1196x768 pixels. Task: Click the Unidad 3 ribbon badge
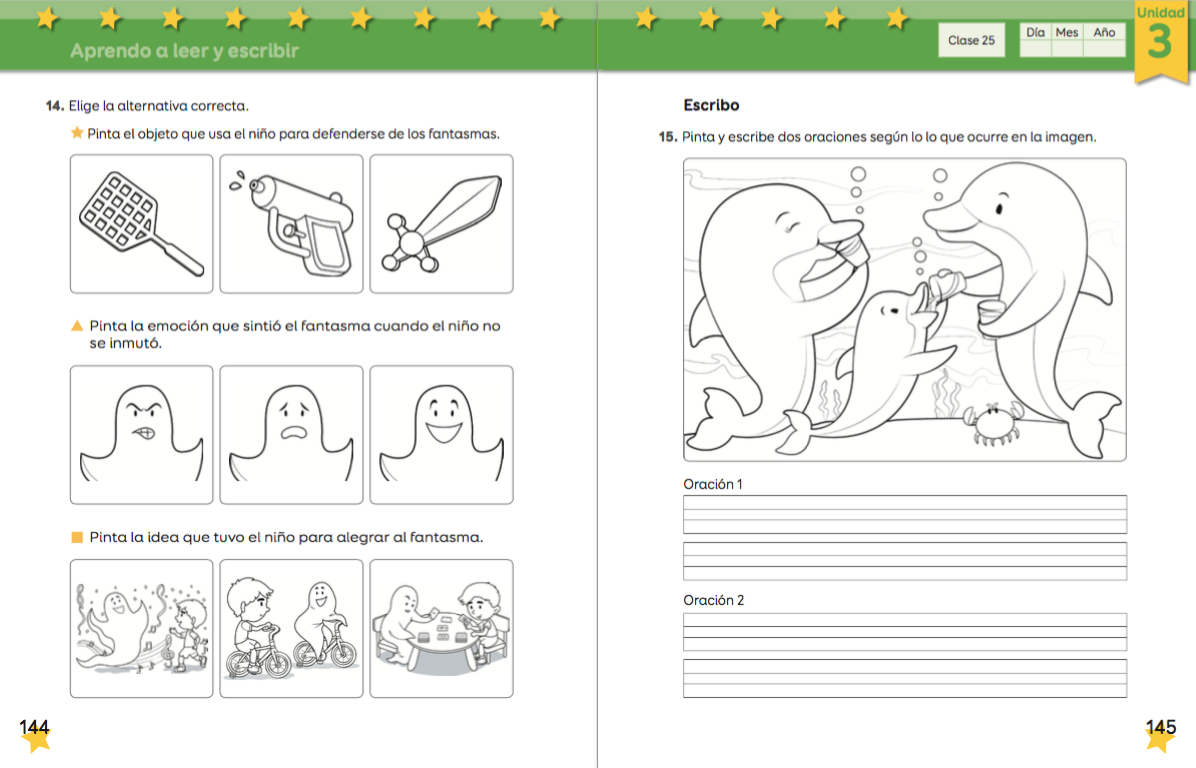1160,40
